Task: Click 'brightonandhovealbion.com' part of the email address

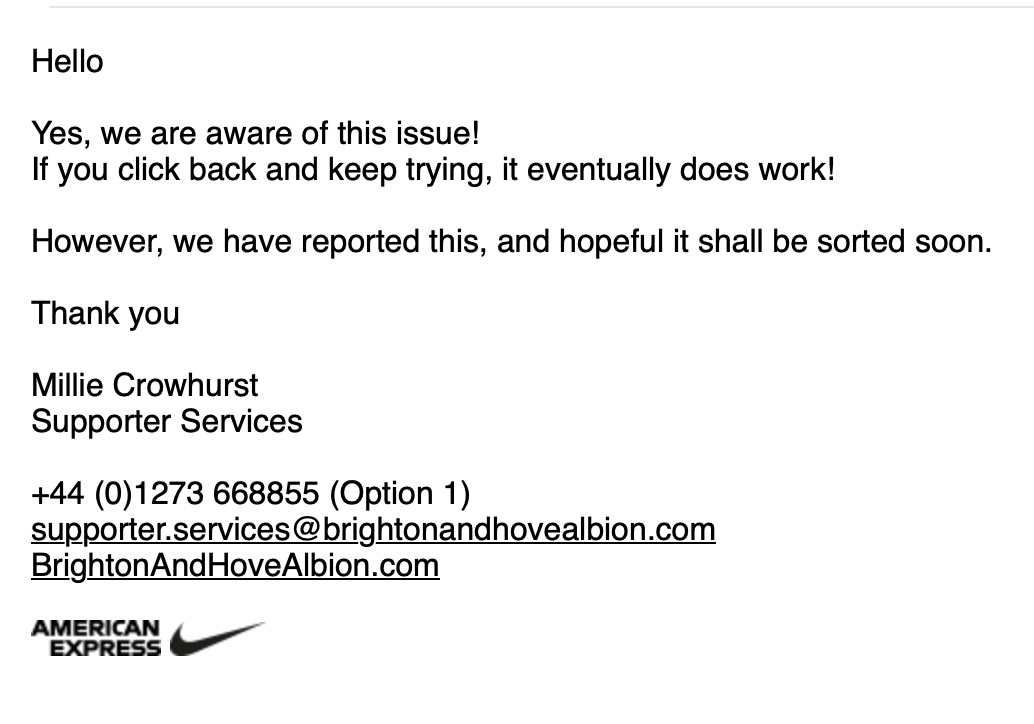Action: pyautogui.click(x=519, y=530)
